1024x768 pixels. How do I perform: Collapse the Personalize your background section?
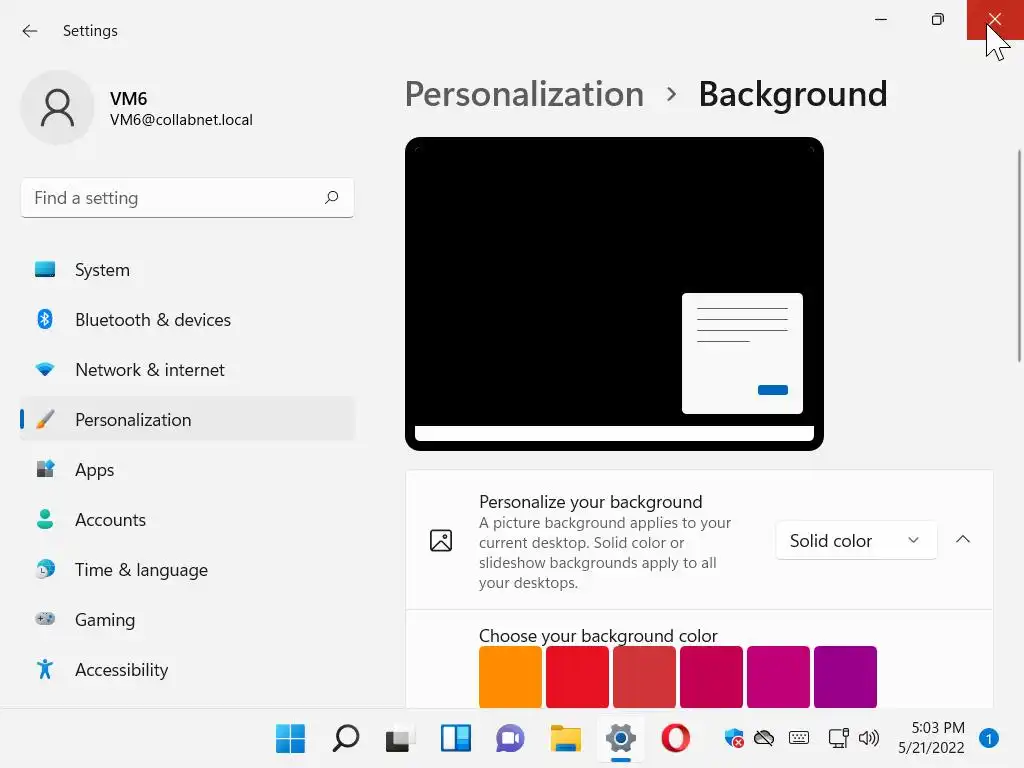tap(963, 539)
